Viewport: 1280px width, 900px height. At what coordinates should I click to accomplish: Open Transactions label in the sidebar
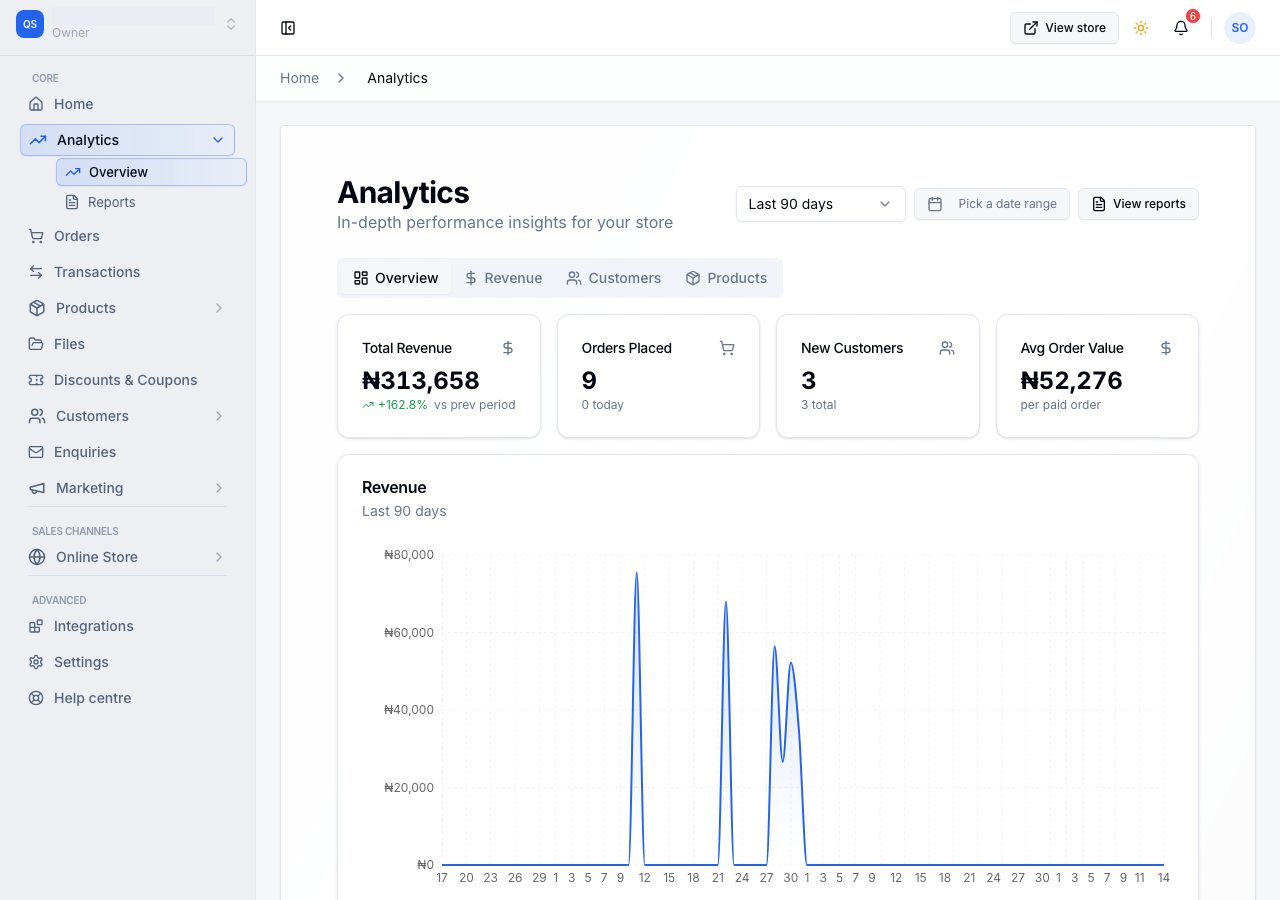pyautogui.click(x=97, y=272)
